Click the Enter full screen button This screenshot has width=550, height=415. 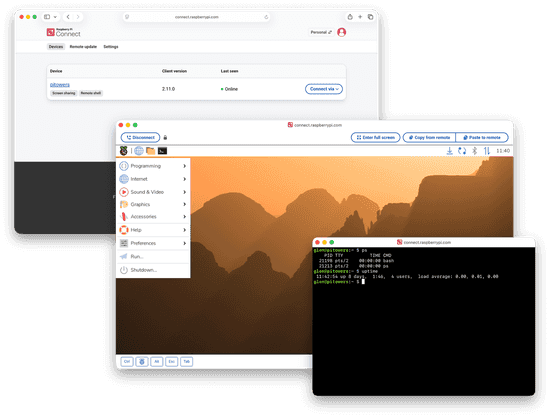(375, 138)
